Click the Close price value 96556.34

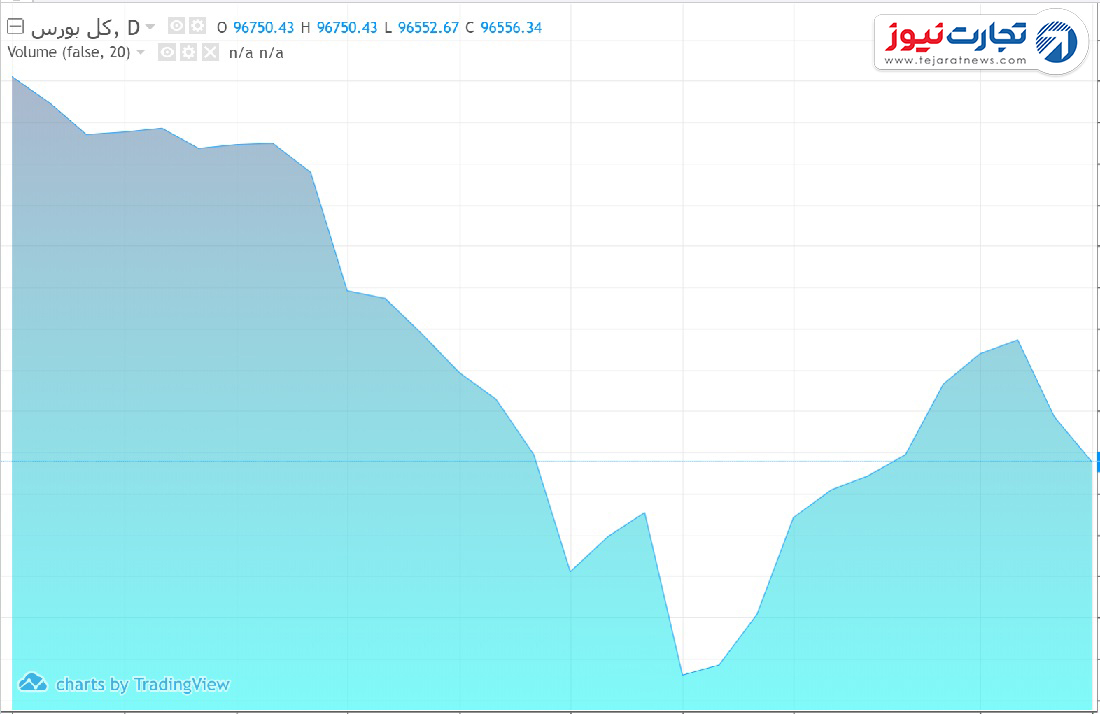tap(511, 28)
